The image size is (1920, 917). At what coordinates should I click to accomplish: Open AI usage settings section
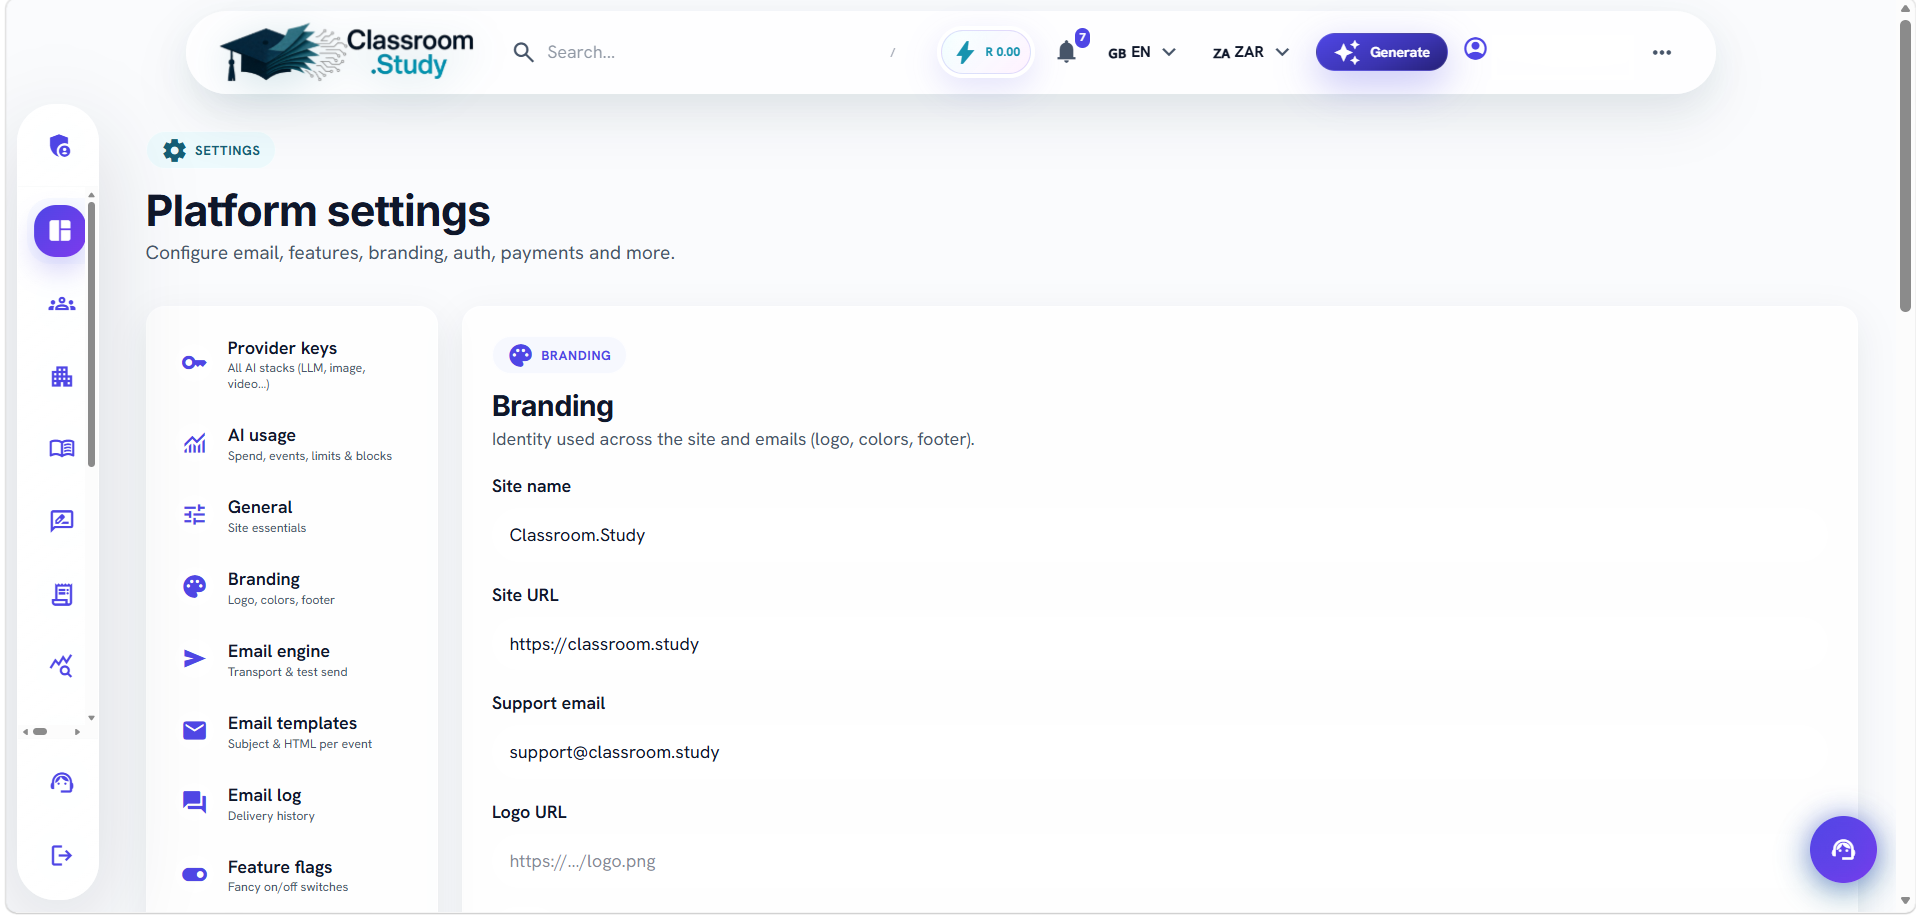[292, 444]
